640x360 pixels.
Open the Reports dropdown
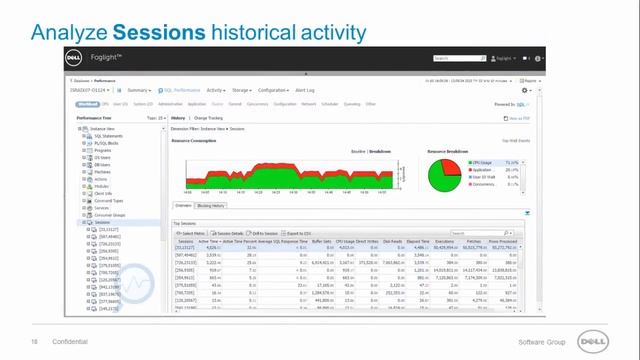530,81
